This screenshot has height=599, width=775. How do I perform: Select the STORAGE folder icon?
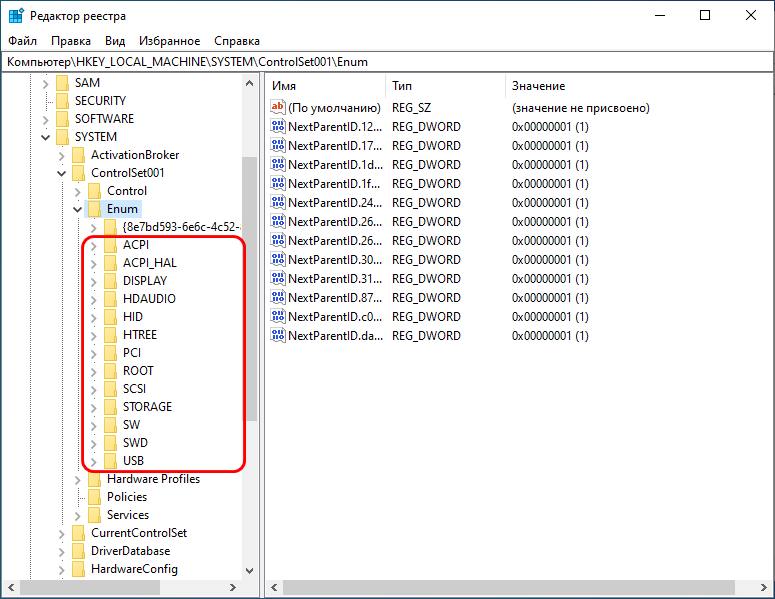point(111,407)
